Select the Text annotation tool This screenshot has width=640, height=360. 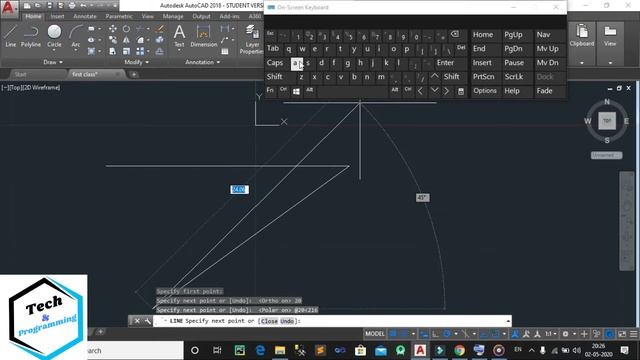179,36
